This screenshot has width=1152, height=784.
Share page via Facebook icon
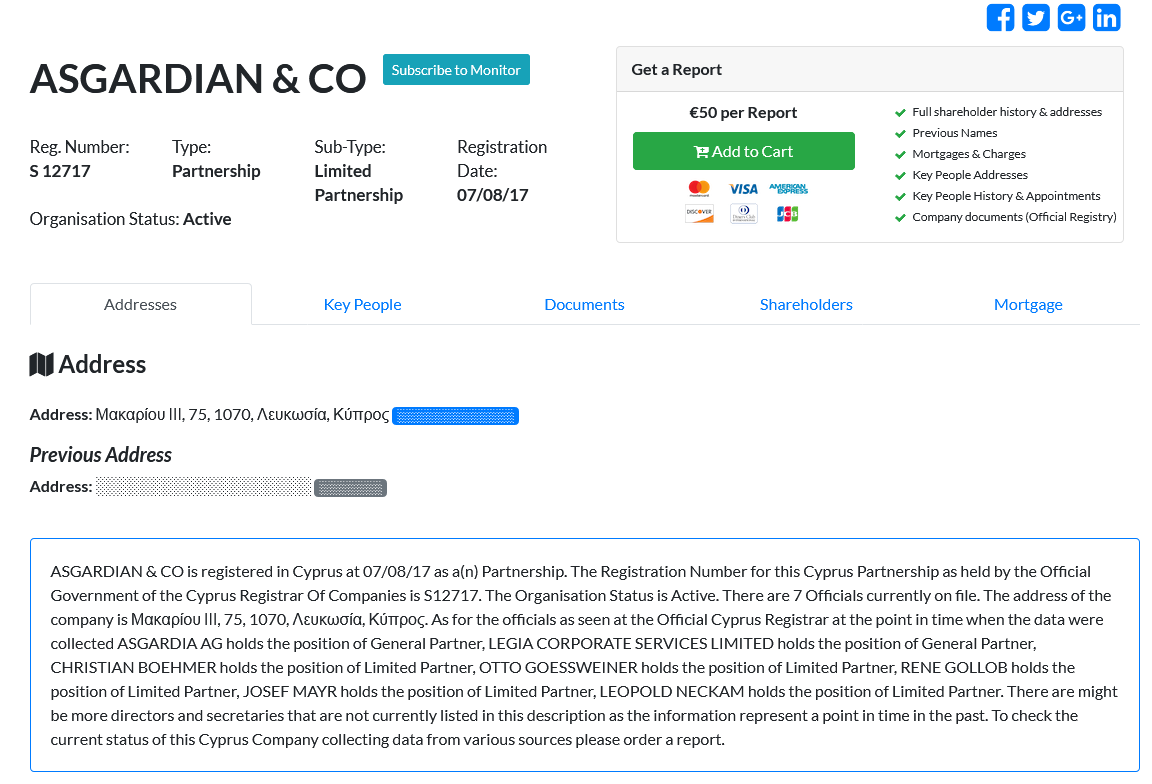1000,17
